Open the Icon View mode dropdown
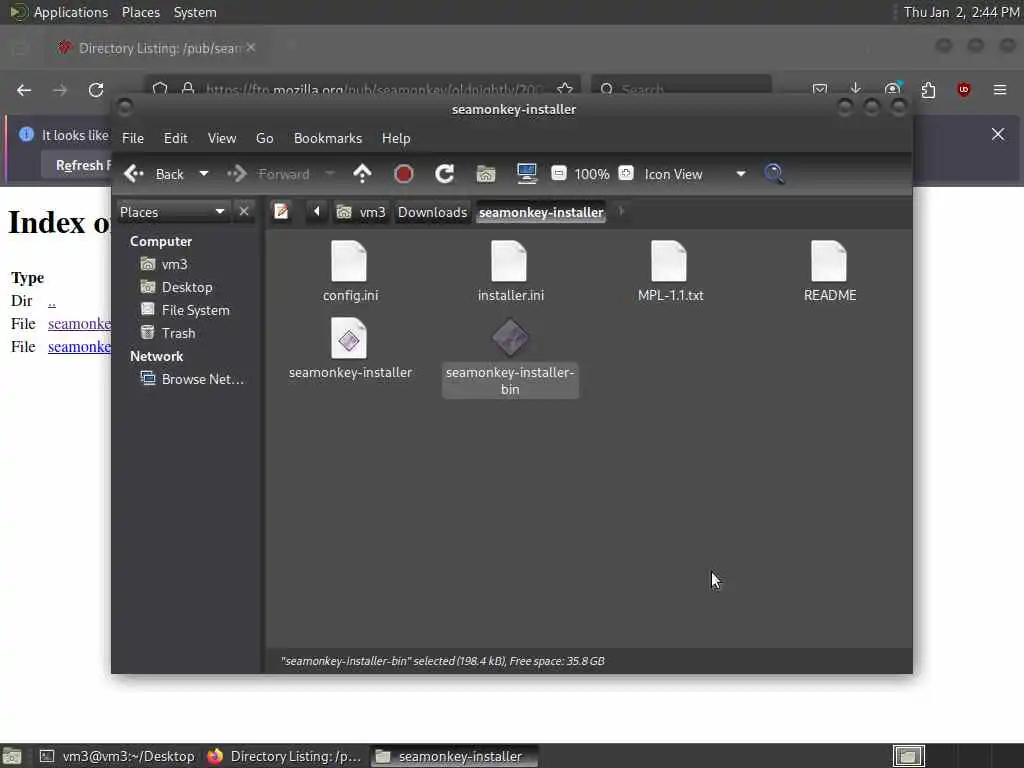 tap(695, 174)
